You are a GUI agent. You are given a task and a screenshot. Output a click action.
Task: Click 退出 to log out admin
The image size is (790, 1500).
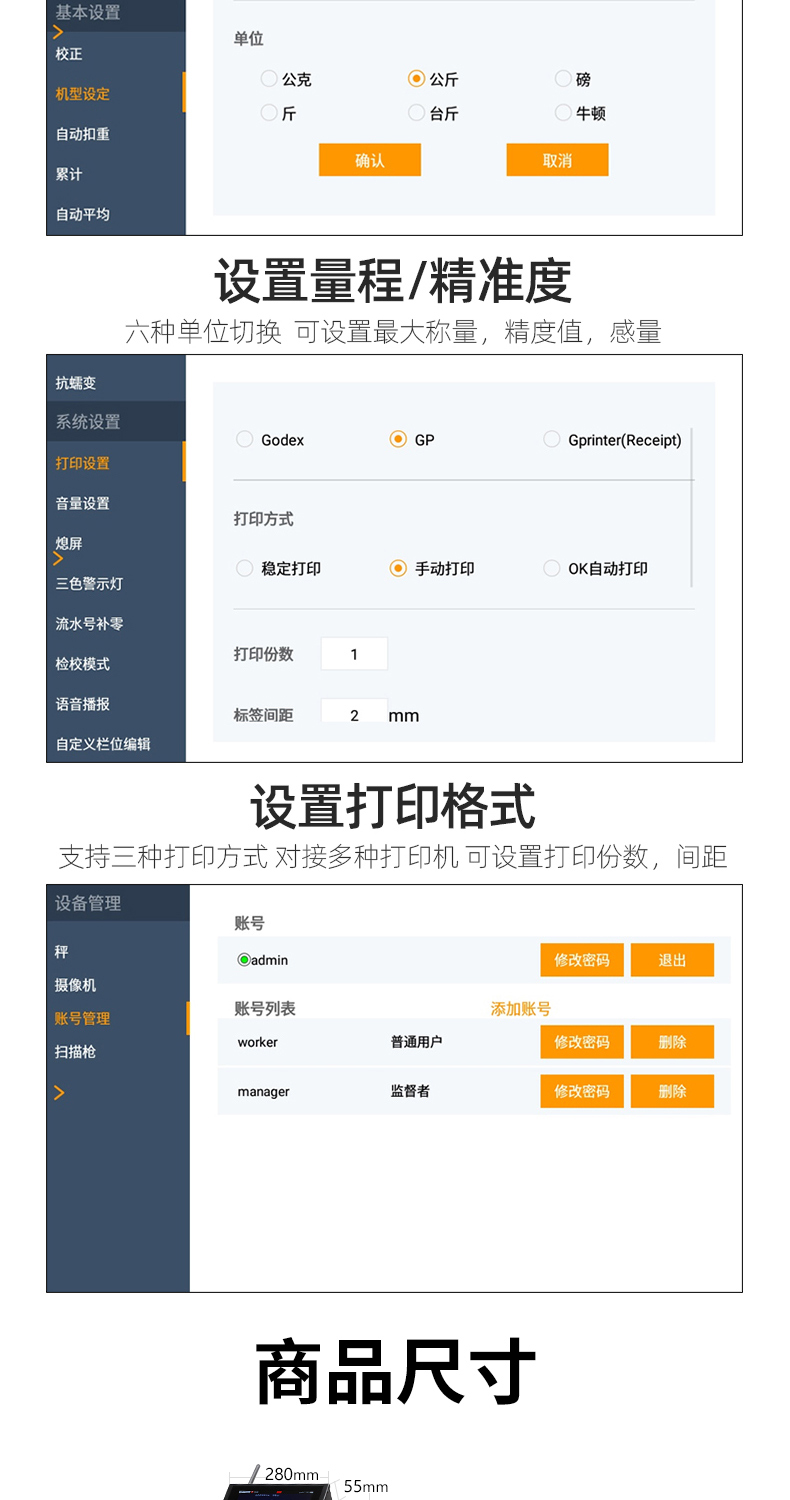(x=672, y=960)
